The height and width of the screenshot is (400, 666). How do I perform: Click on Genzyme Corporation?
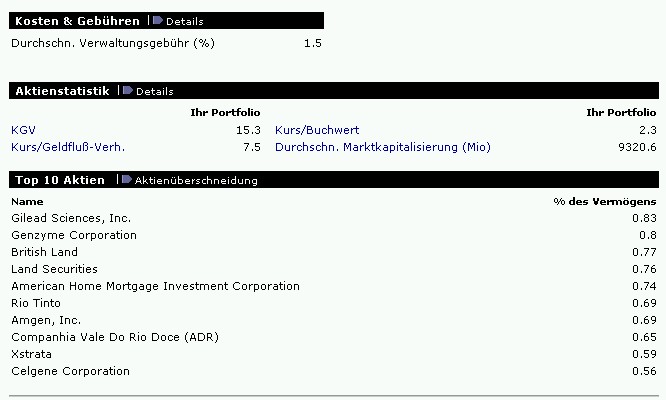pos(74,235)
